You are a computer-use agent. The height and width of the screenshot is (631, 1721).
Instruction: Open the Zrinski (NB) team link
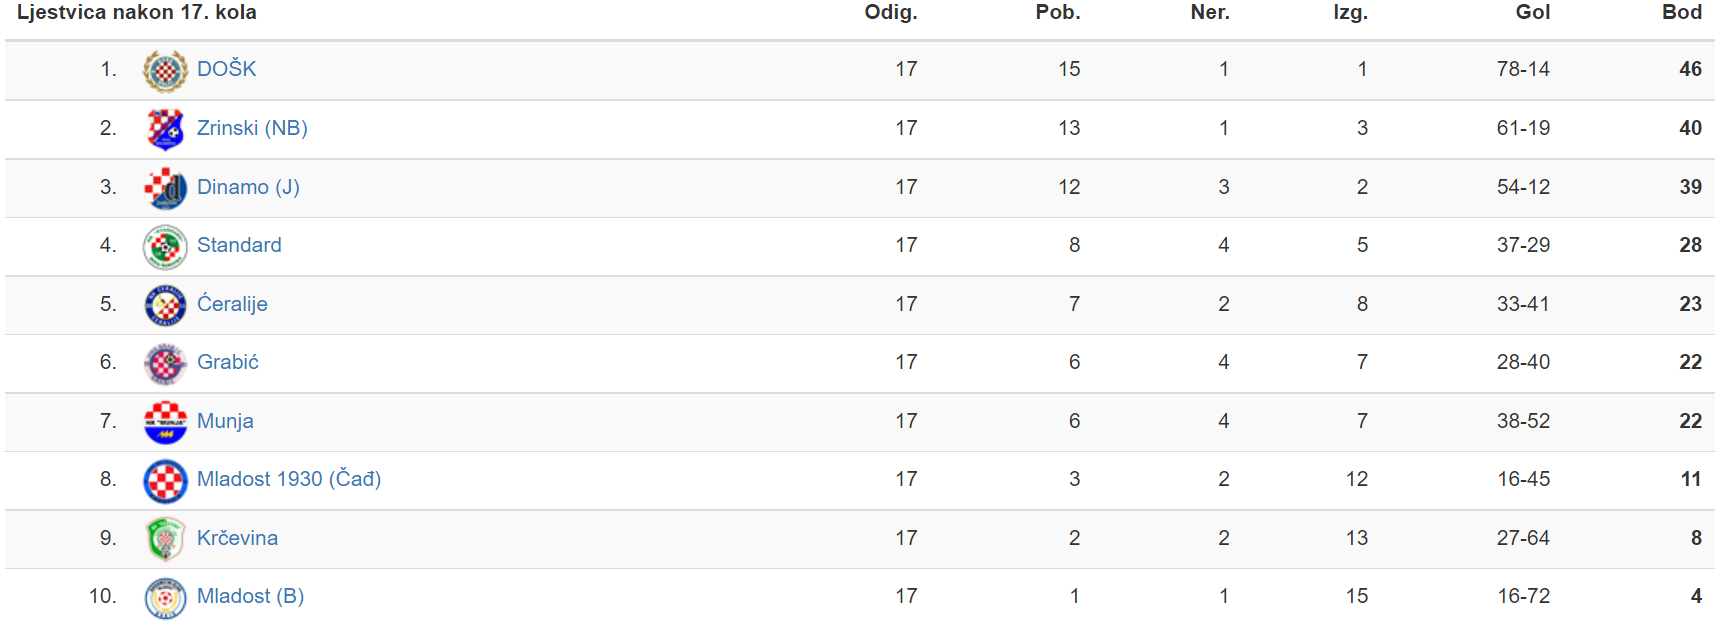(x=252, y=128)
